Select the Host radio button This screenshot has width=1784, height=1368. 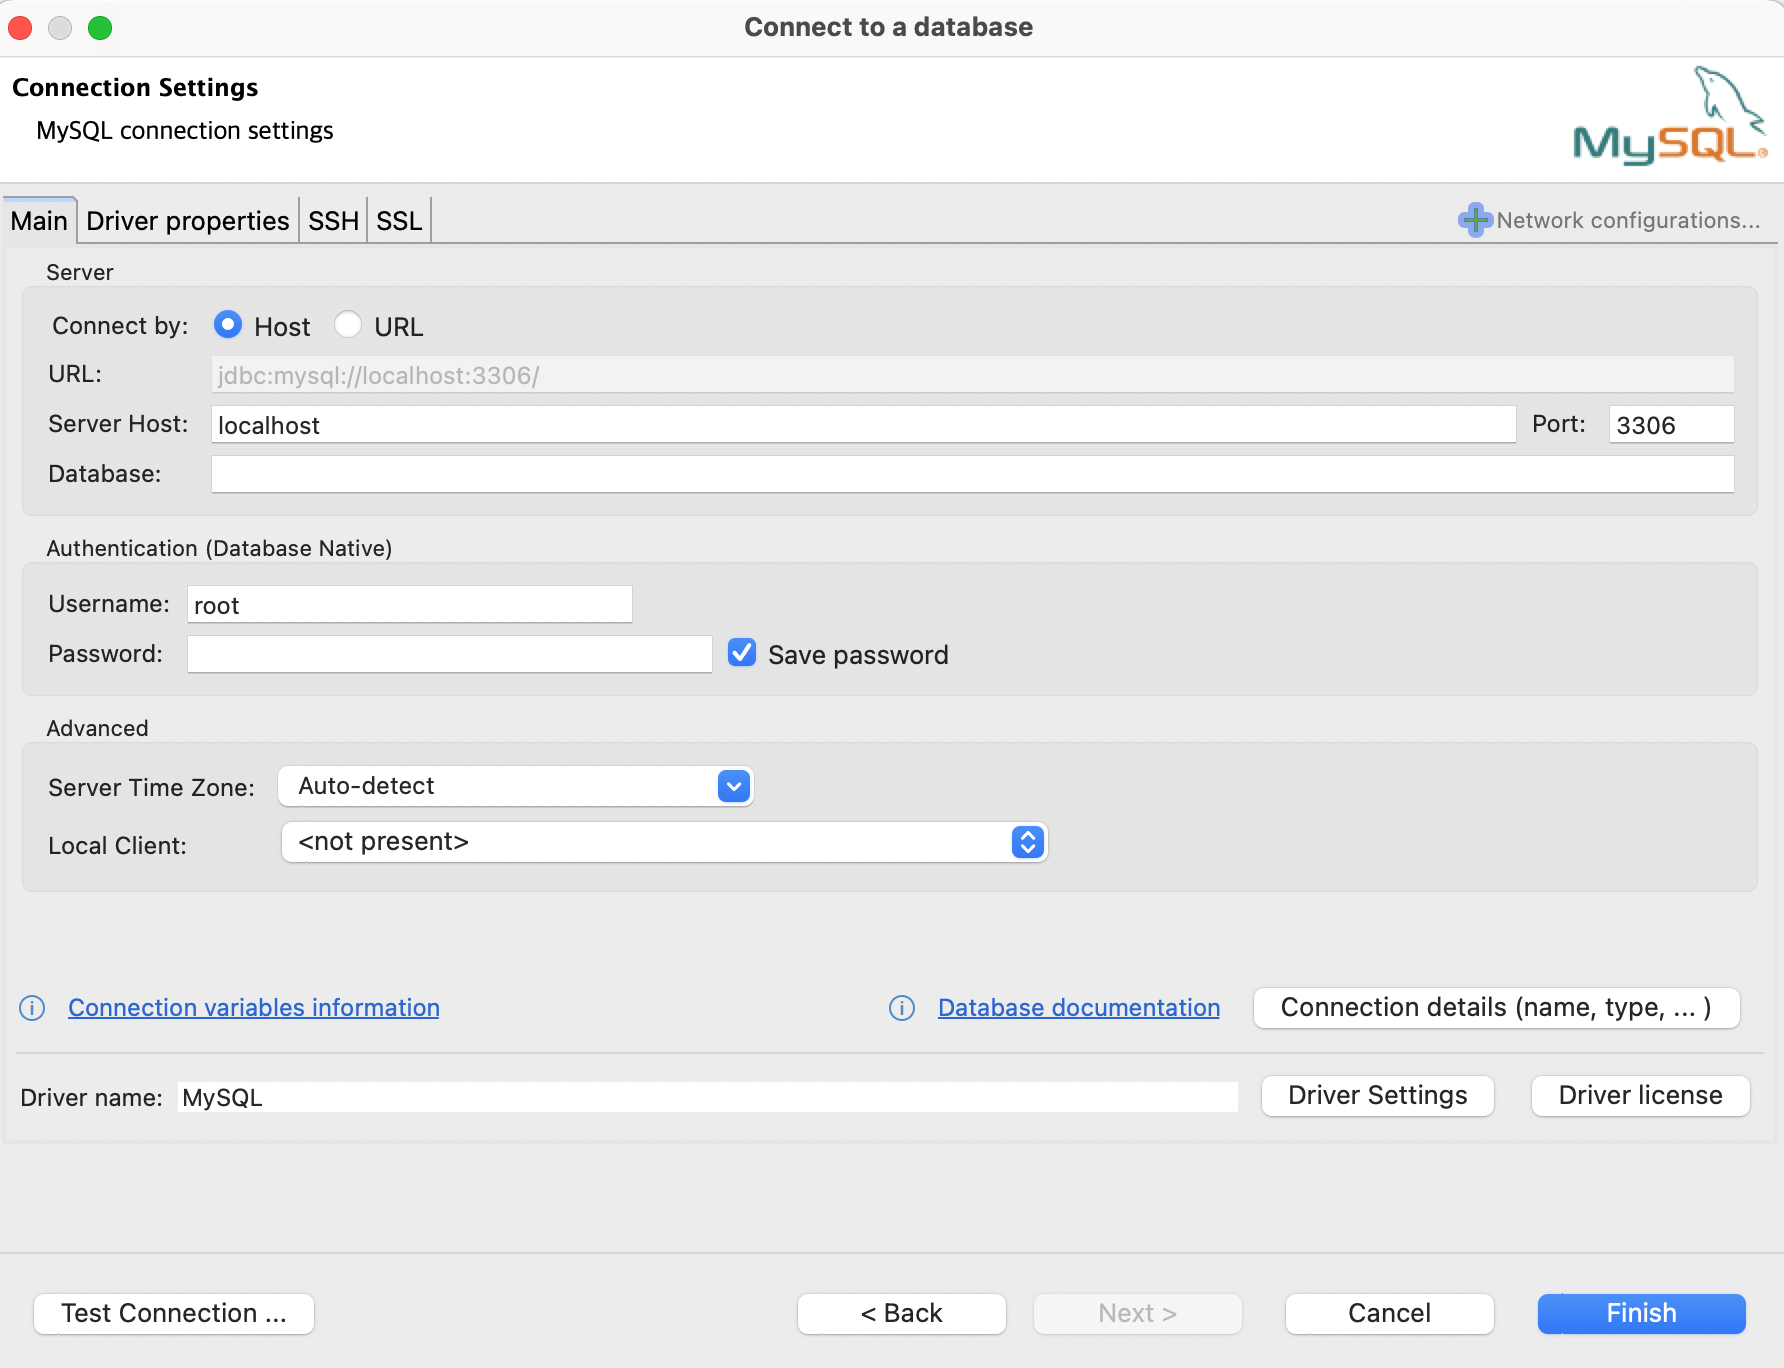click(228, 325)
